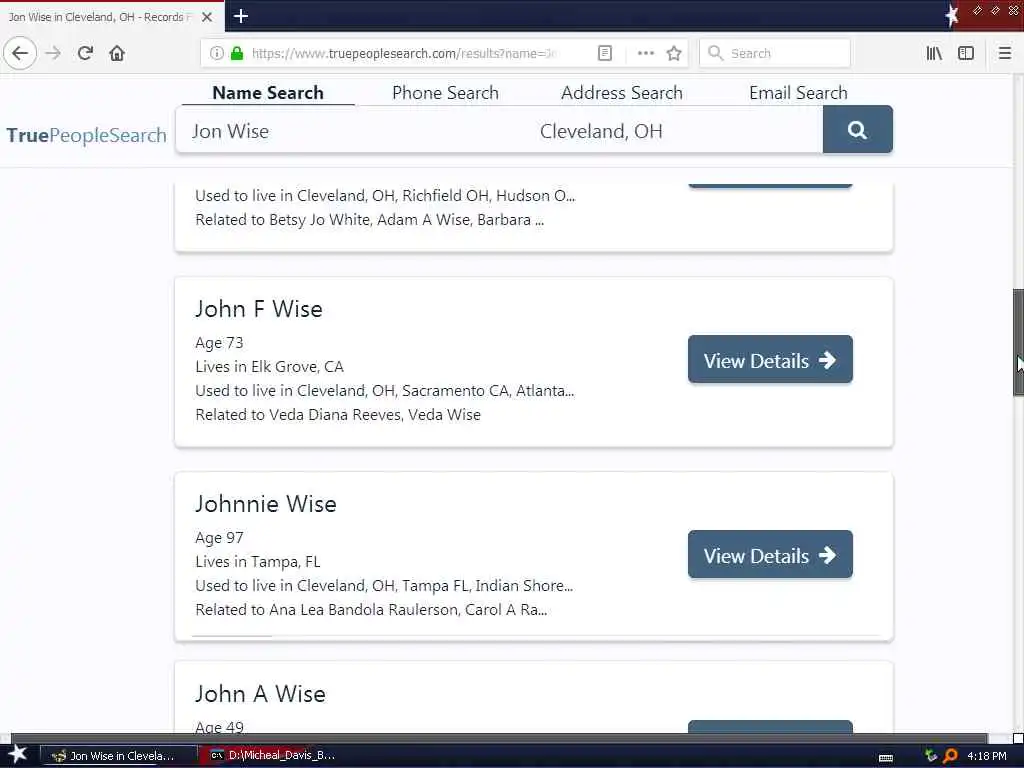Click the magnifier search submit button
The width and height of the screenshot is (1024, 768).
(857, 129)
